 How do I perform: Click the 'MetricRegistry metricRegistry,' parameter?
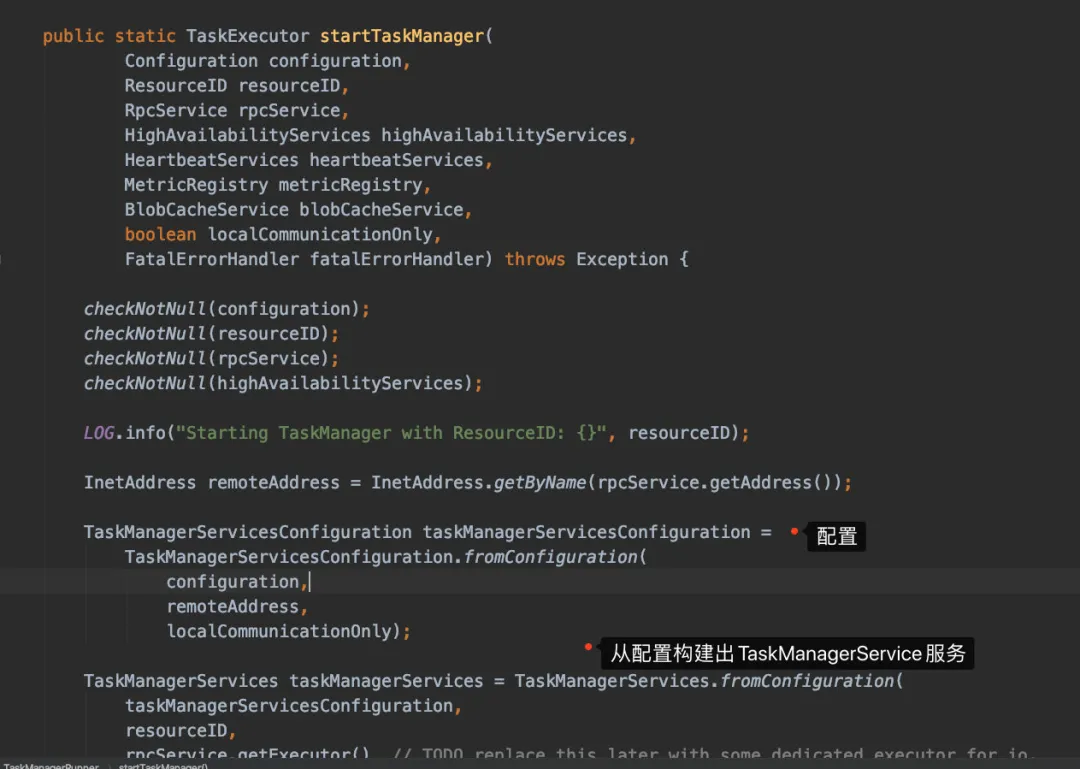(x=277, y=185)
